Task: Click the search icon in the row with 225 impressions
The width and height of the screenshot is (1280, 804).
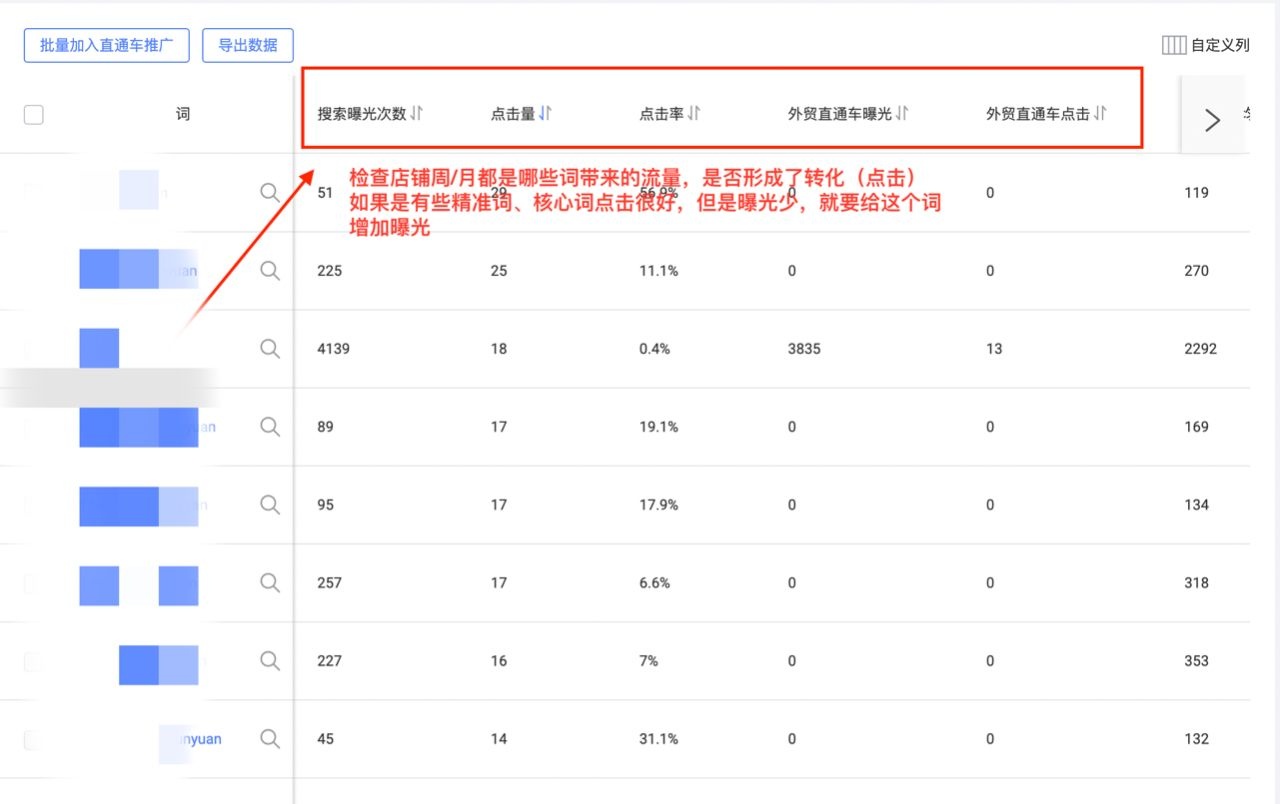Action: point(270,271)
